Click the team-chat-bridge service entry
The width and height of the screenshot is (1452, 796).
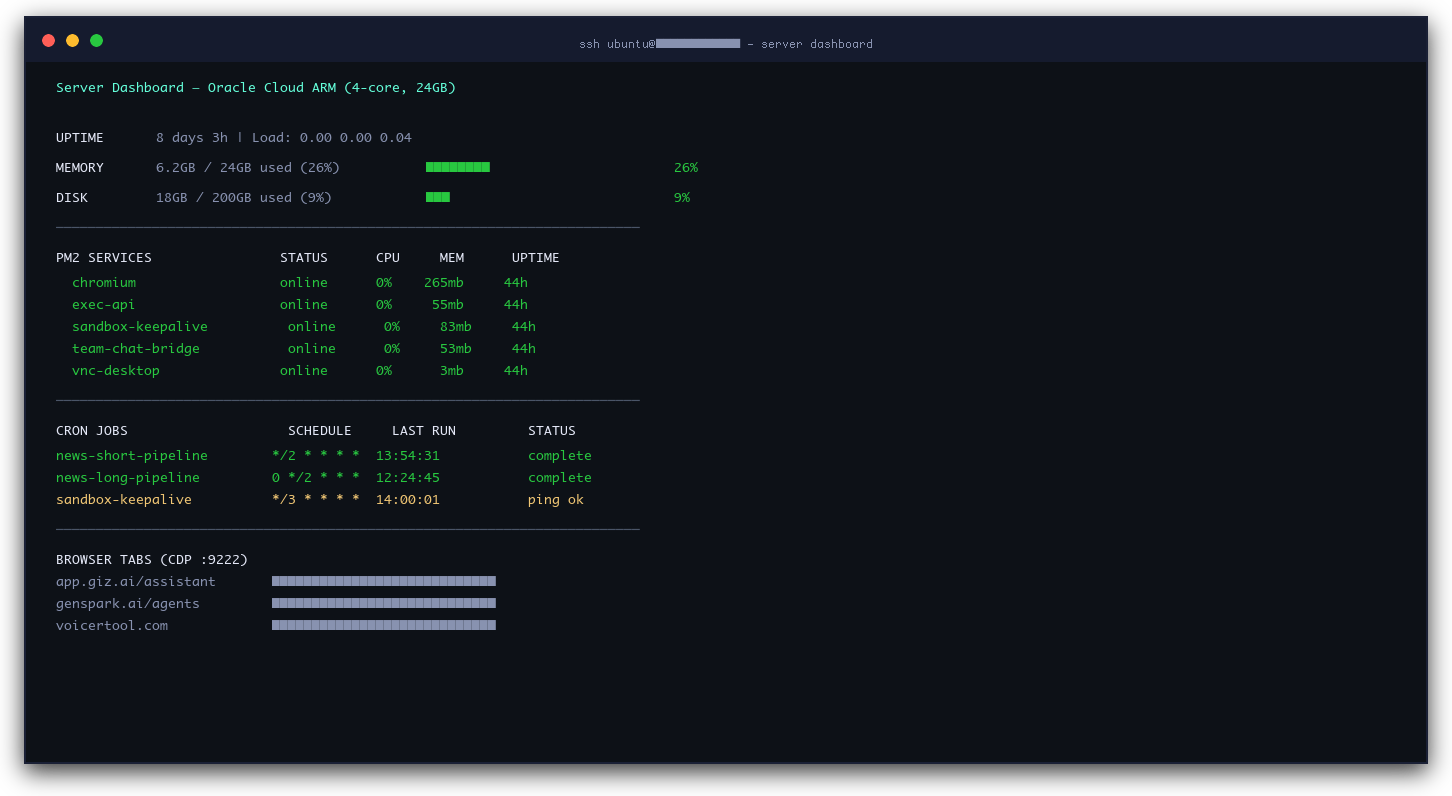(136, 348)
